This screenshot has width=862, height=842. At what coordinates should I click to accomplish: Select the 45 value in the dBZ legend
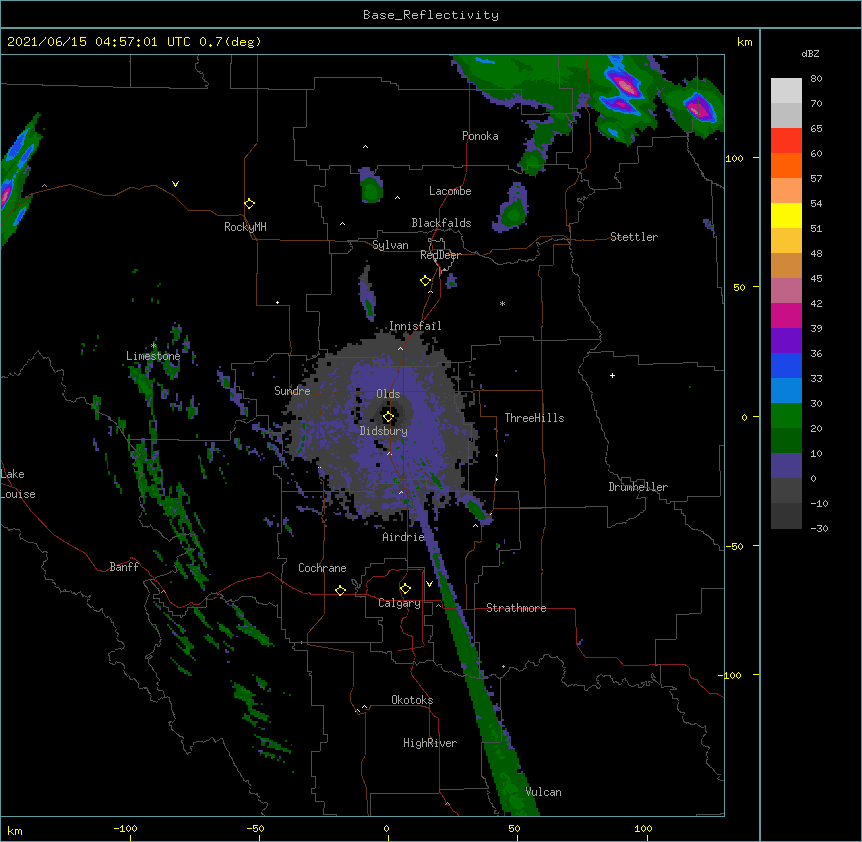coord(816,278)
